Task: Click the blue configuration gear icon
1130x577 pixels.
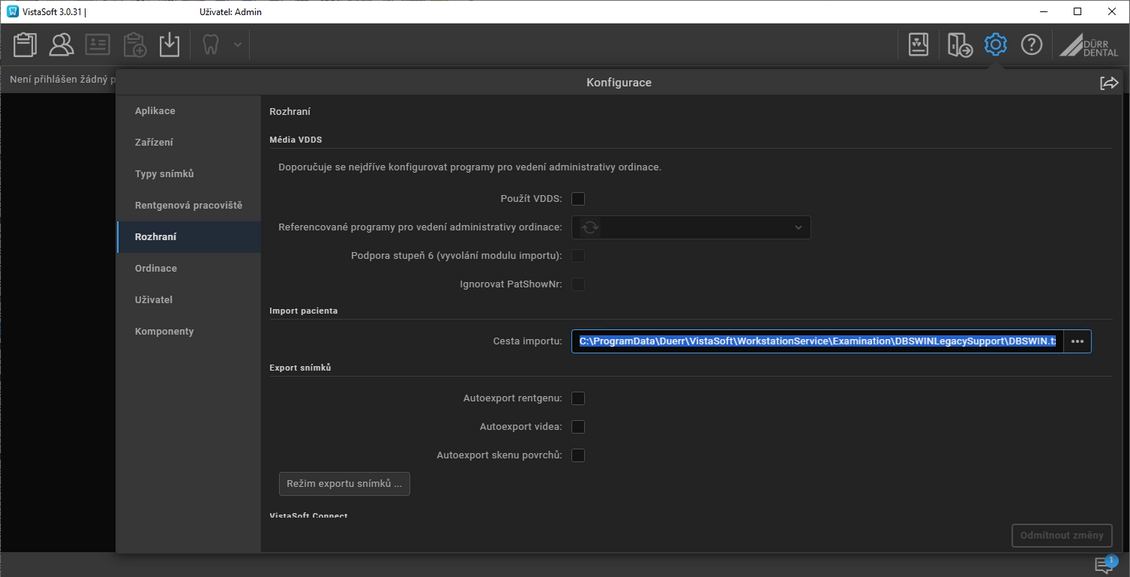Action: coord(995,45)
